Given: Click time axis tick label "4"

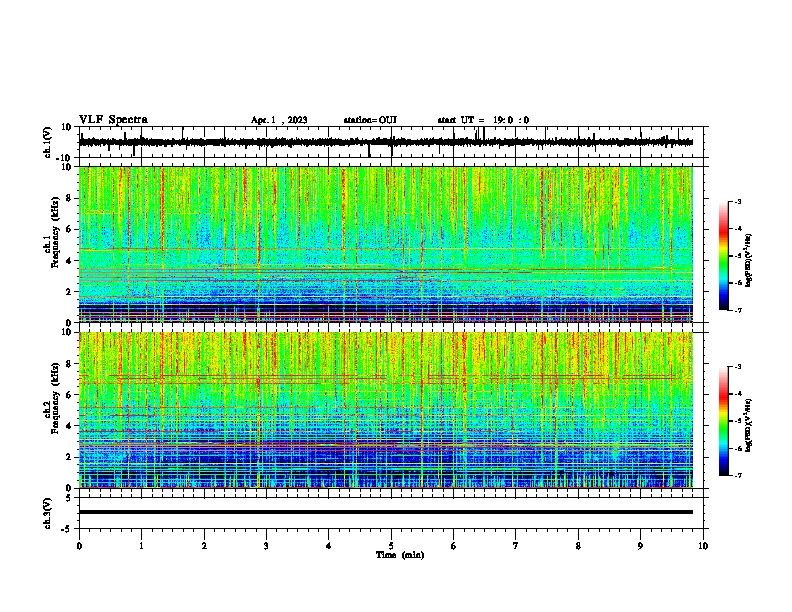Looking at the screenshot, I should click(x=329, y=546).
